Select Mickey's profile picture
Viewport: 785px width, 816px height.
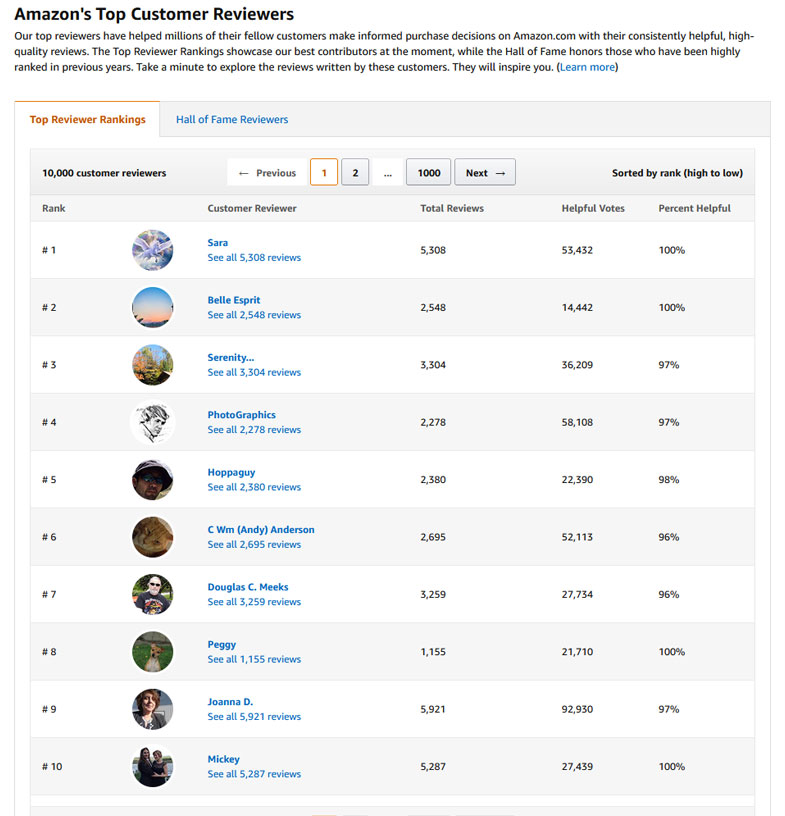pyautogui.click(x=152, y=767)
